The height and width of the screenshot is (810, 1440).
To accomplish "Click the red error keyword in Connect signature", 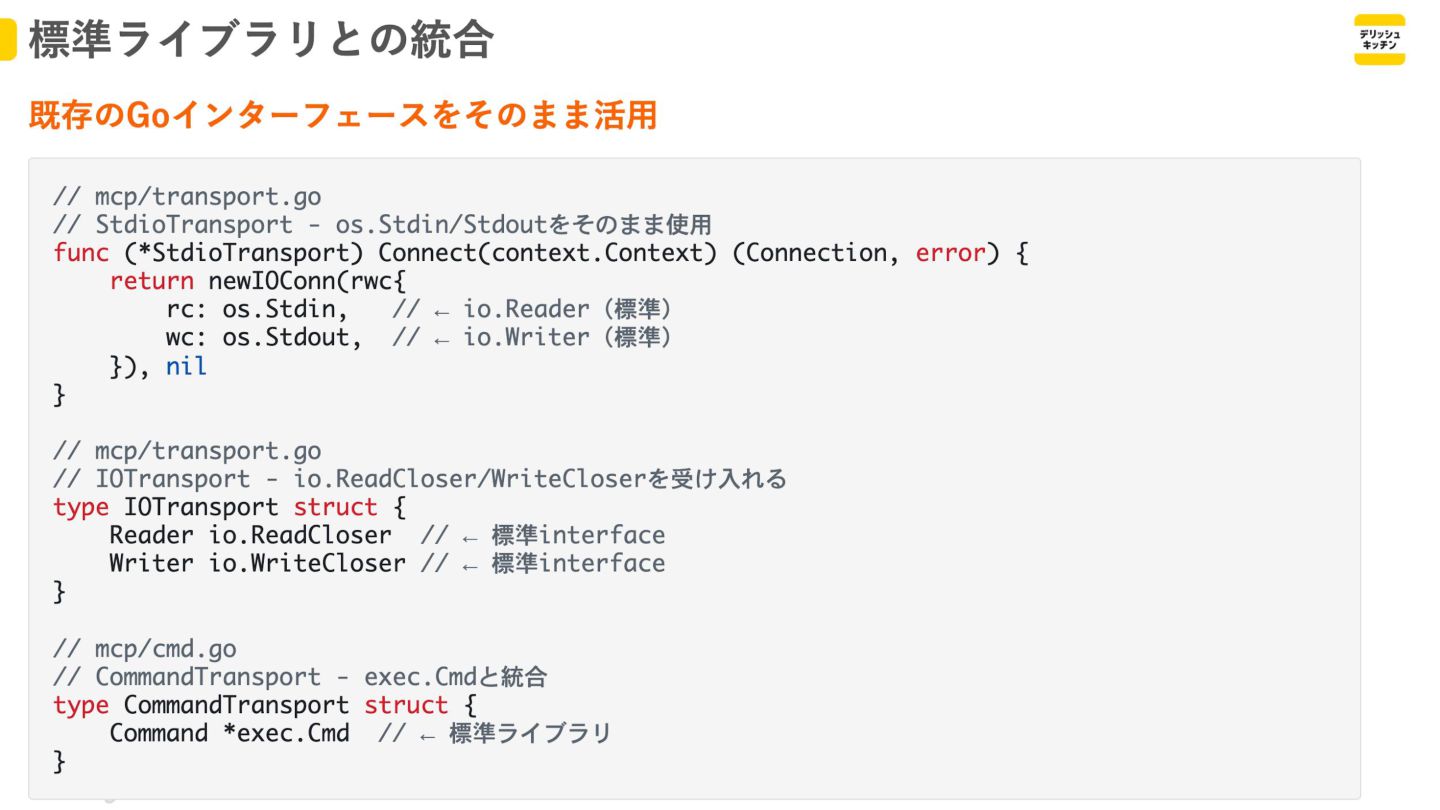I will pos(950,253).
